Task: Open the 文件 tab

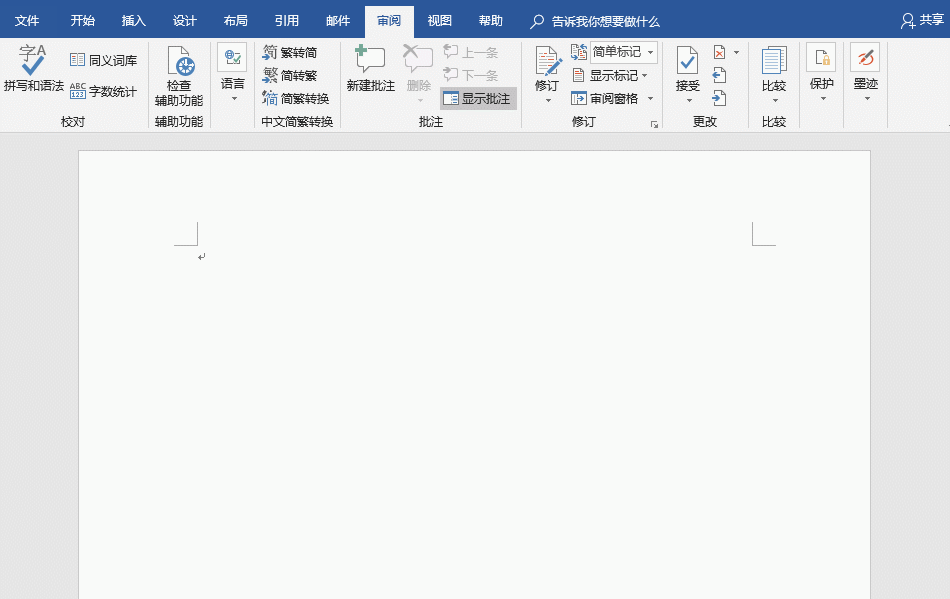Action: (x=27, y=21)
